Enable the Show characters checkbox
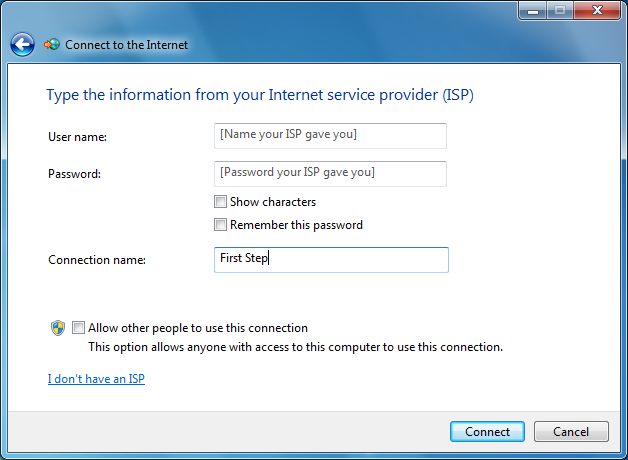This screenshot has height=460, width=628. [x=221, y=202]
